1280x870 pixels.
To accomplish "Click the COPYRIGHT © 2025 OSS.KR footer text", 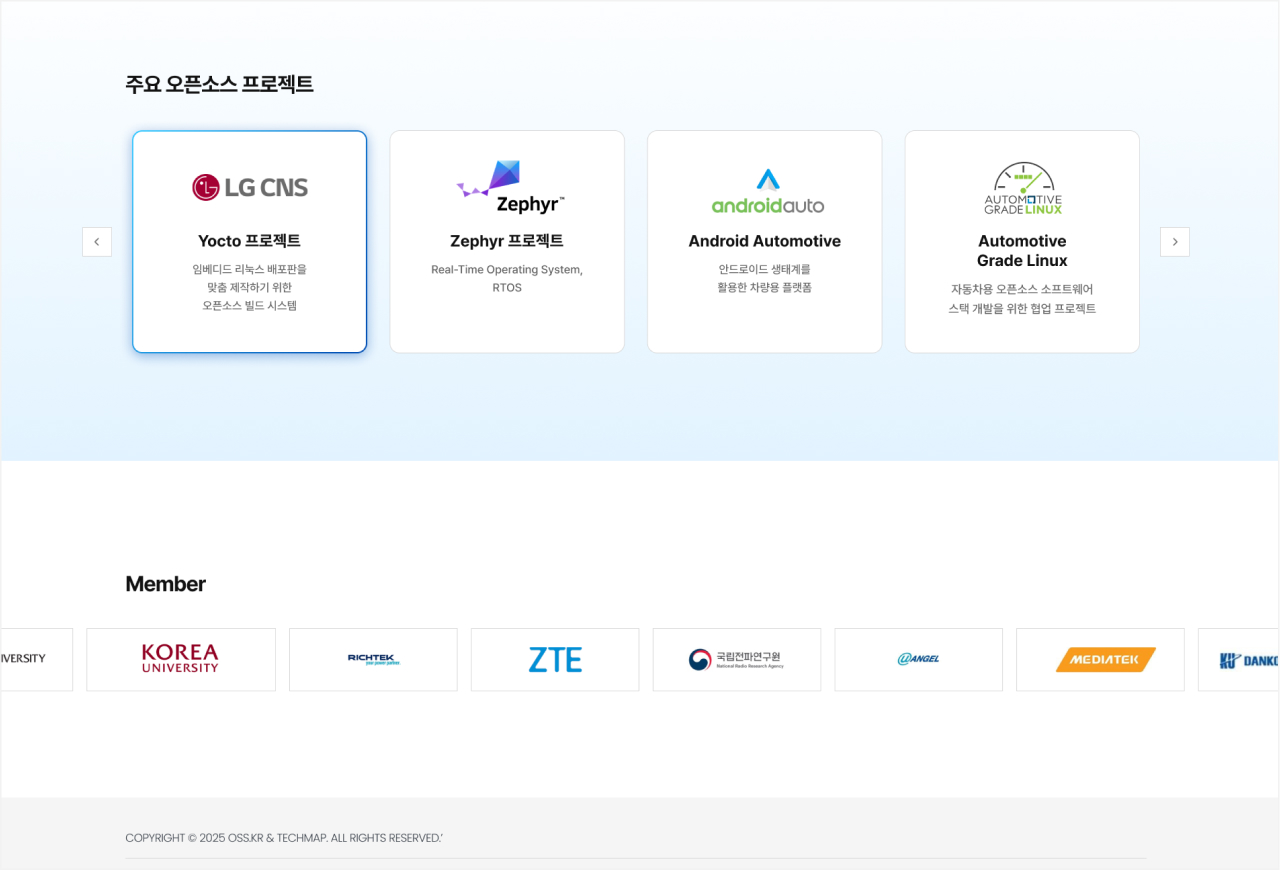I will (284, 838).
